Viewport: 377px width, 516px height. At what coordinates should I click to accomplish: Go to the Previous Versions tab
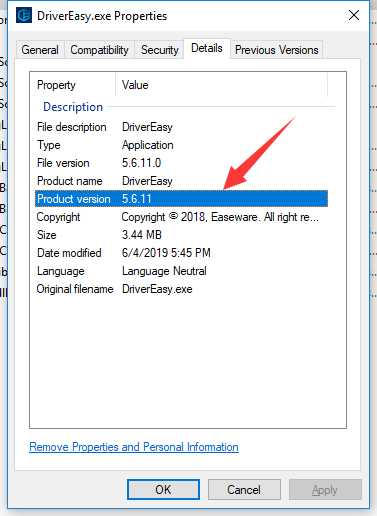pyautogui.click(x=277, y=50)
